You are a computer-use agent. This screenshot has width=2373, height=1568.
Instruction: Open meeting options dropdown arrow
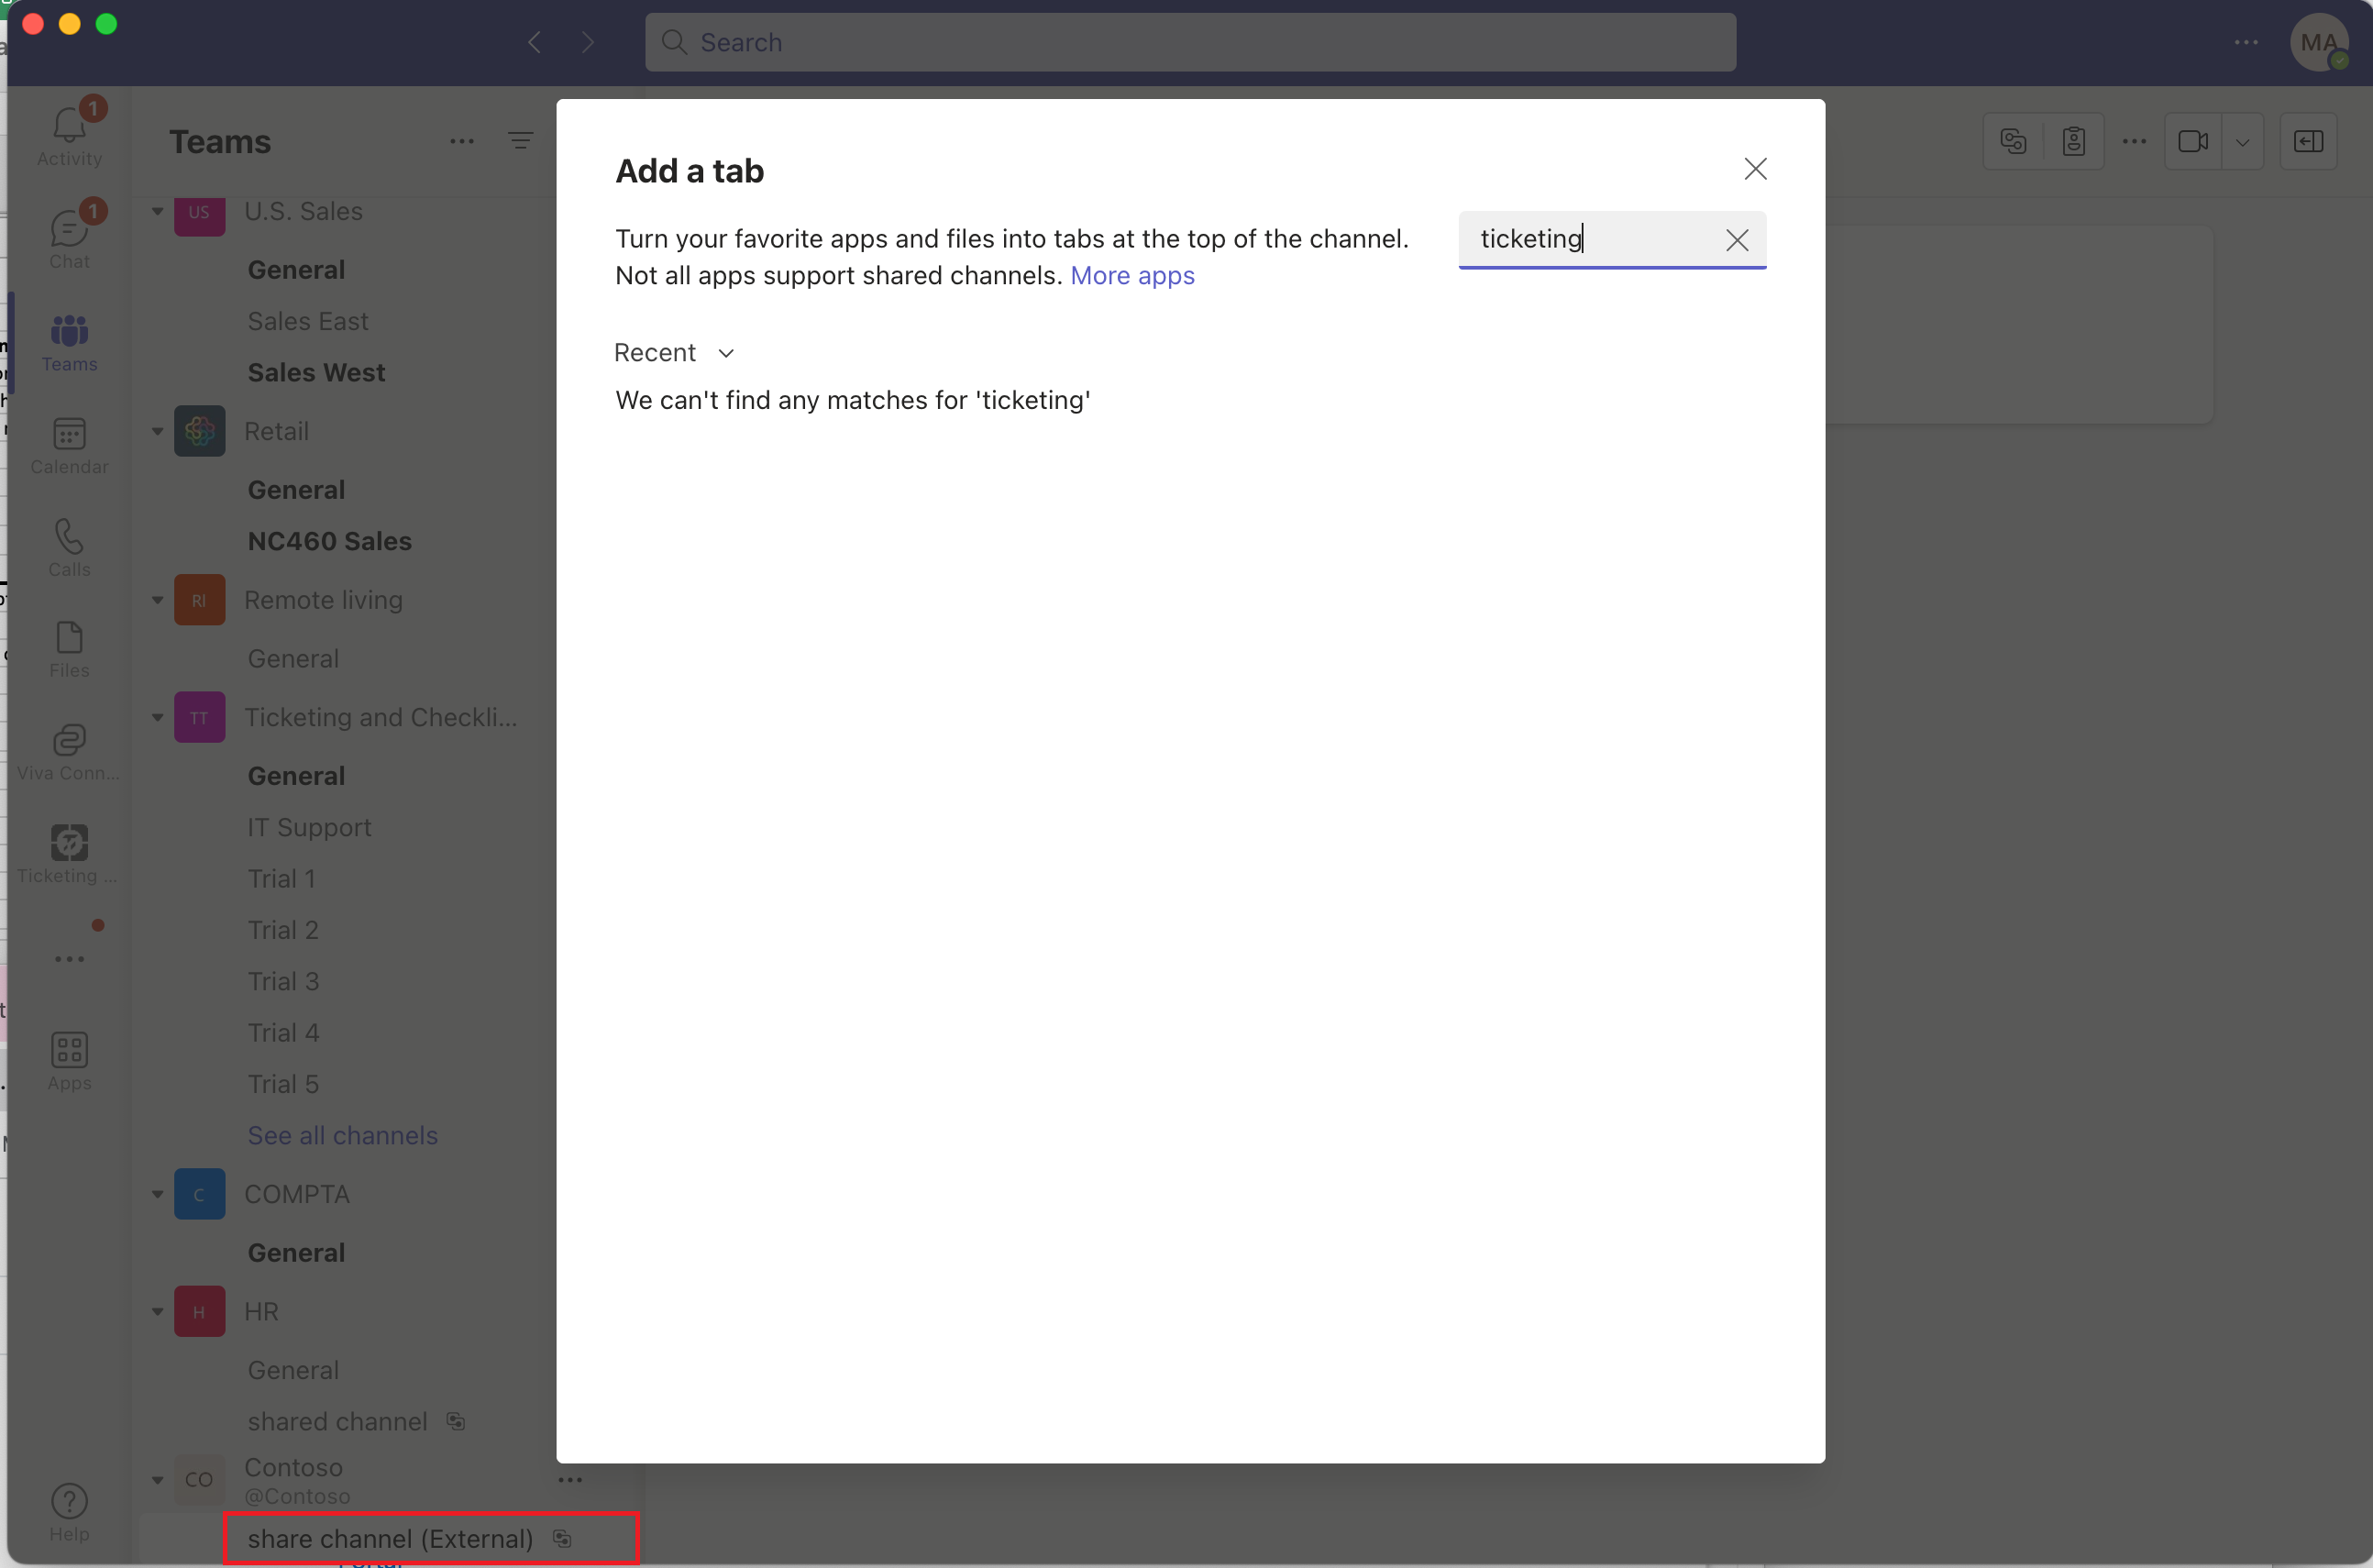click(2242, 142)
